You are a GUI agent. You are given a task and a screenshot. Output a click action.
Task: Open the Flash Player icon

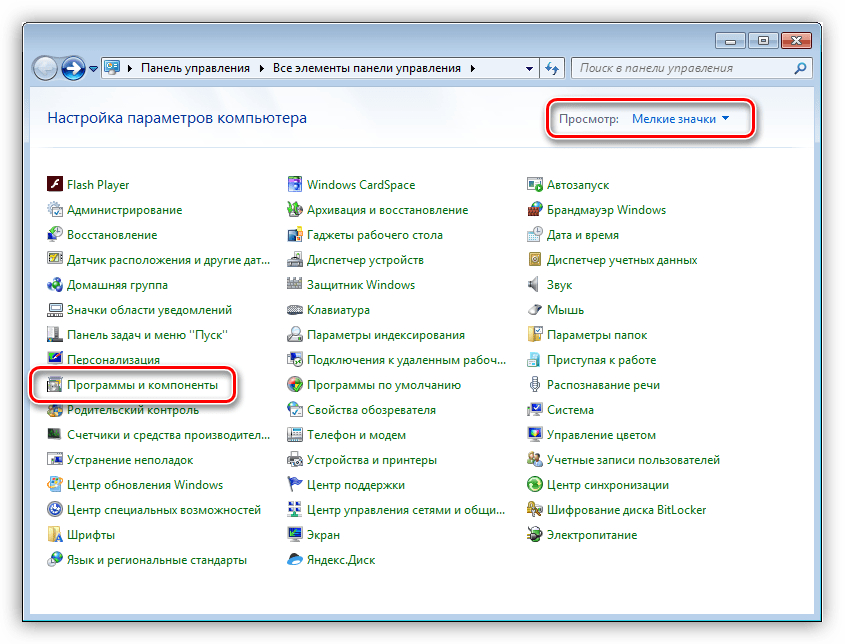pyautogui.click(x=55, y=184)
